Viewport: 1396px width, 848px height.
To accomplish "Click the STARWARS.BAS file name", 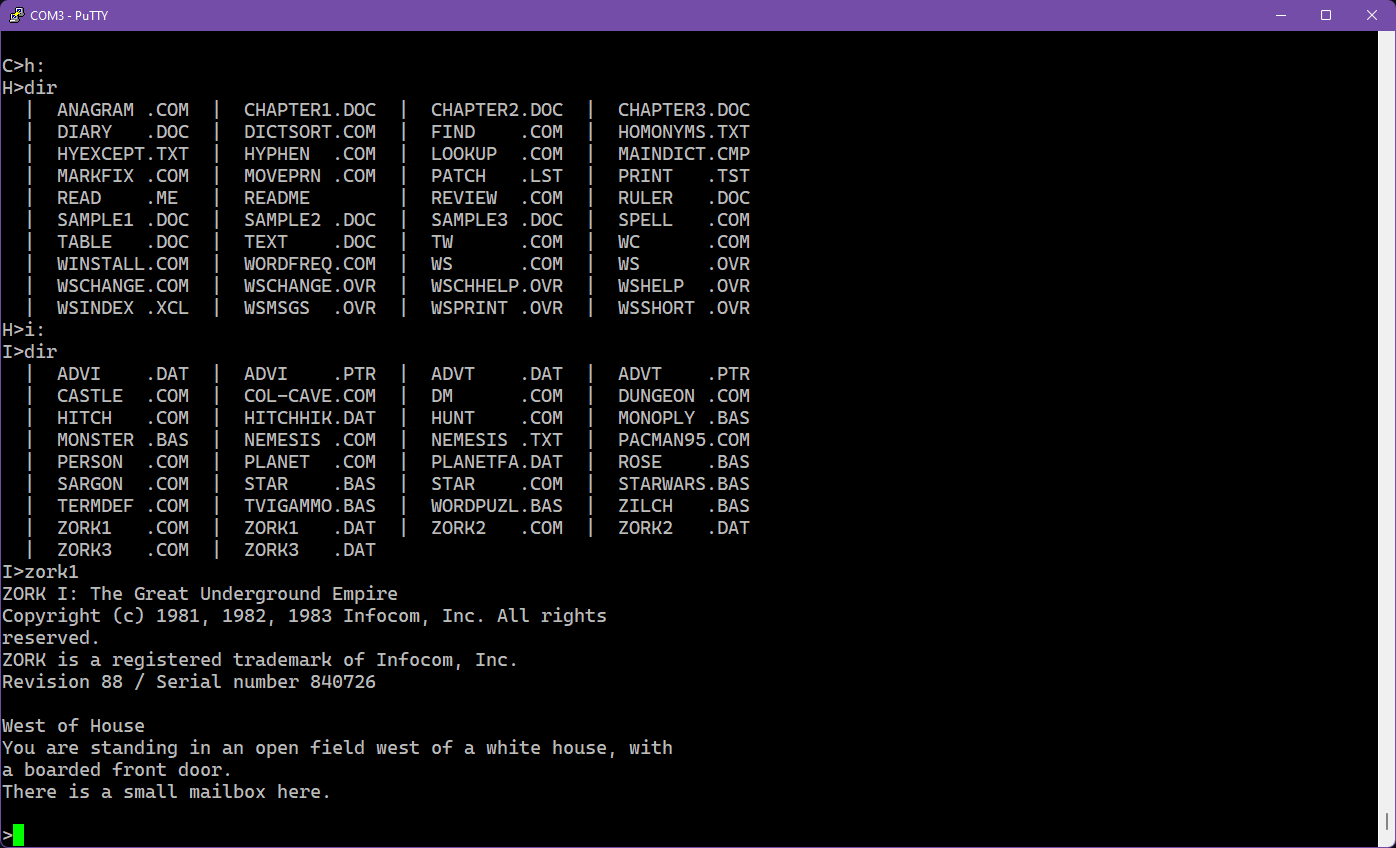I will point(683,484).
